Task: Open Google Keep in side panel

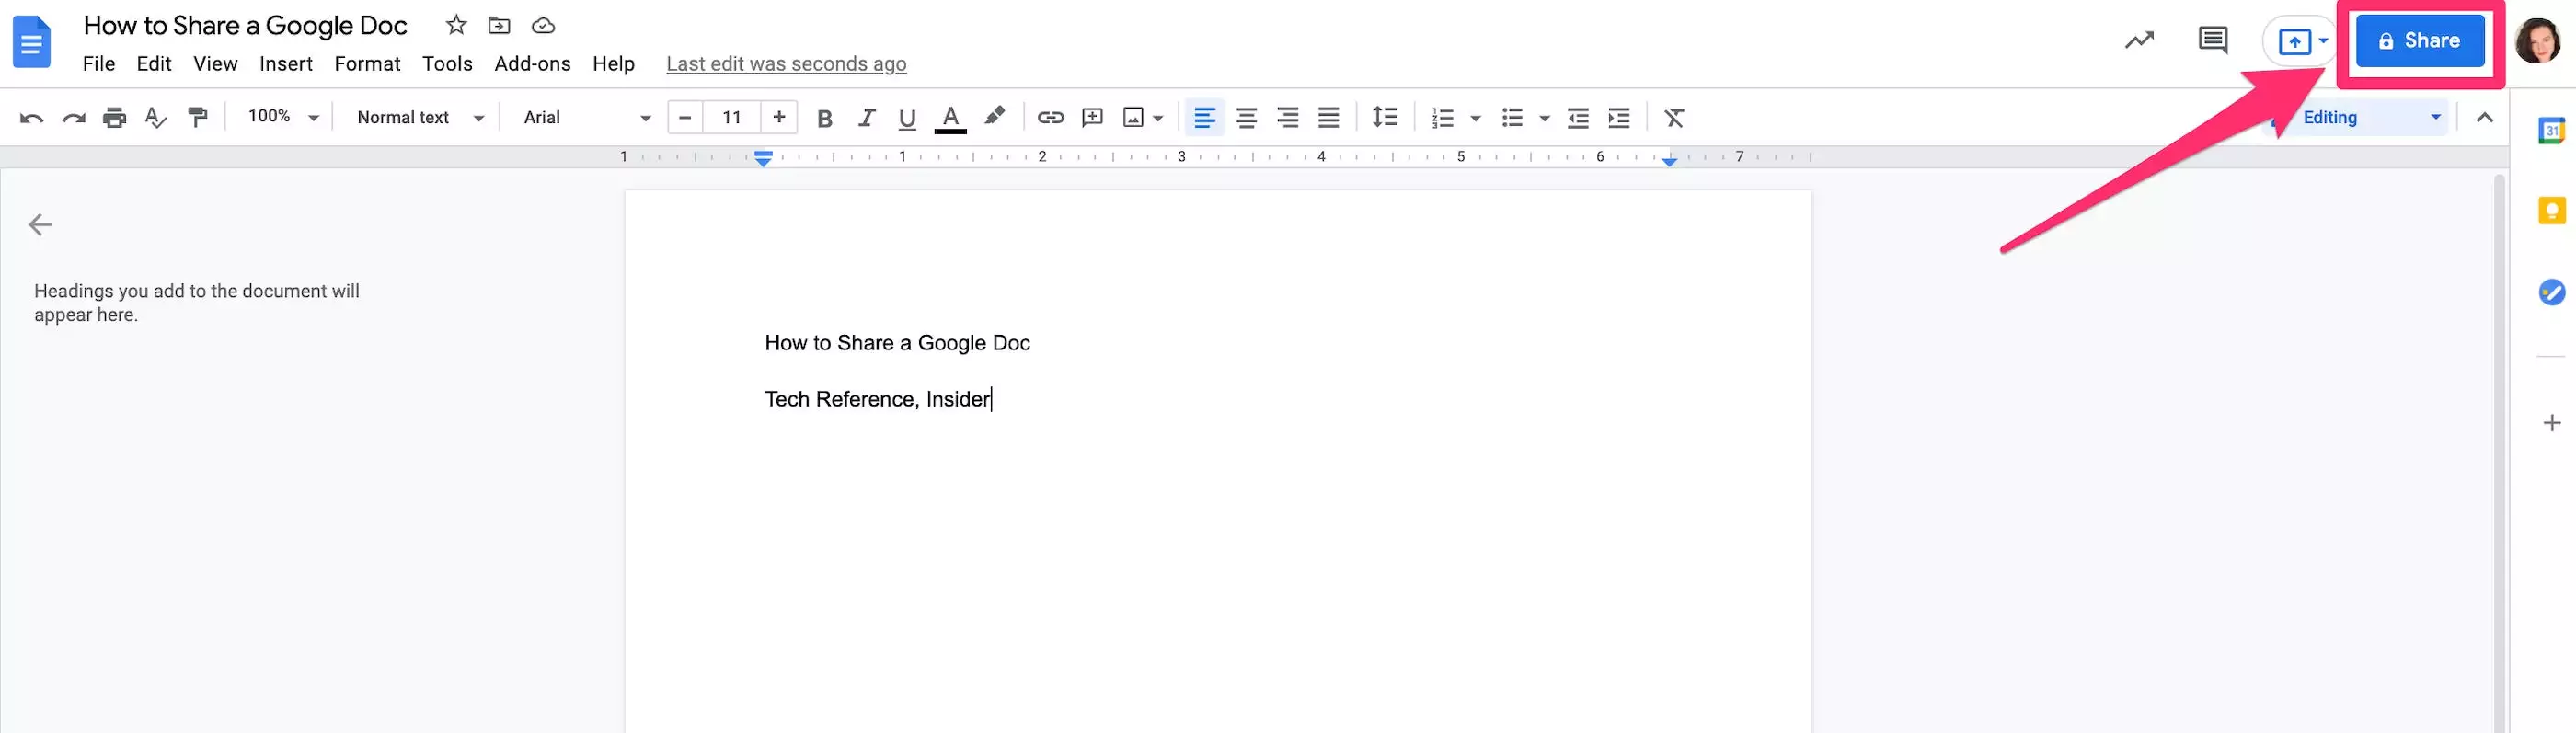Action: coord(2551,211)
